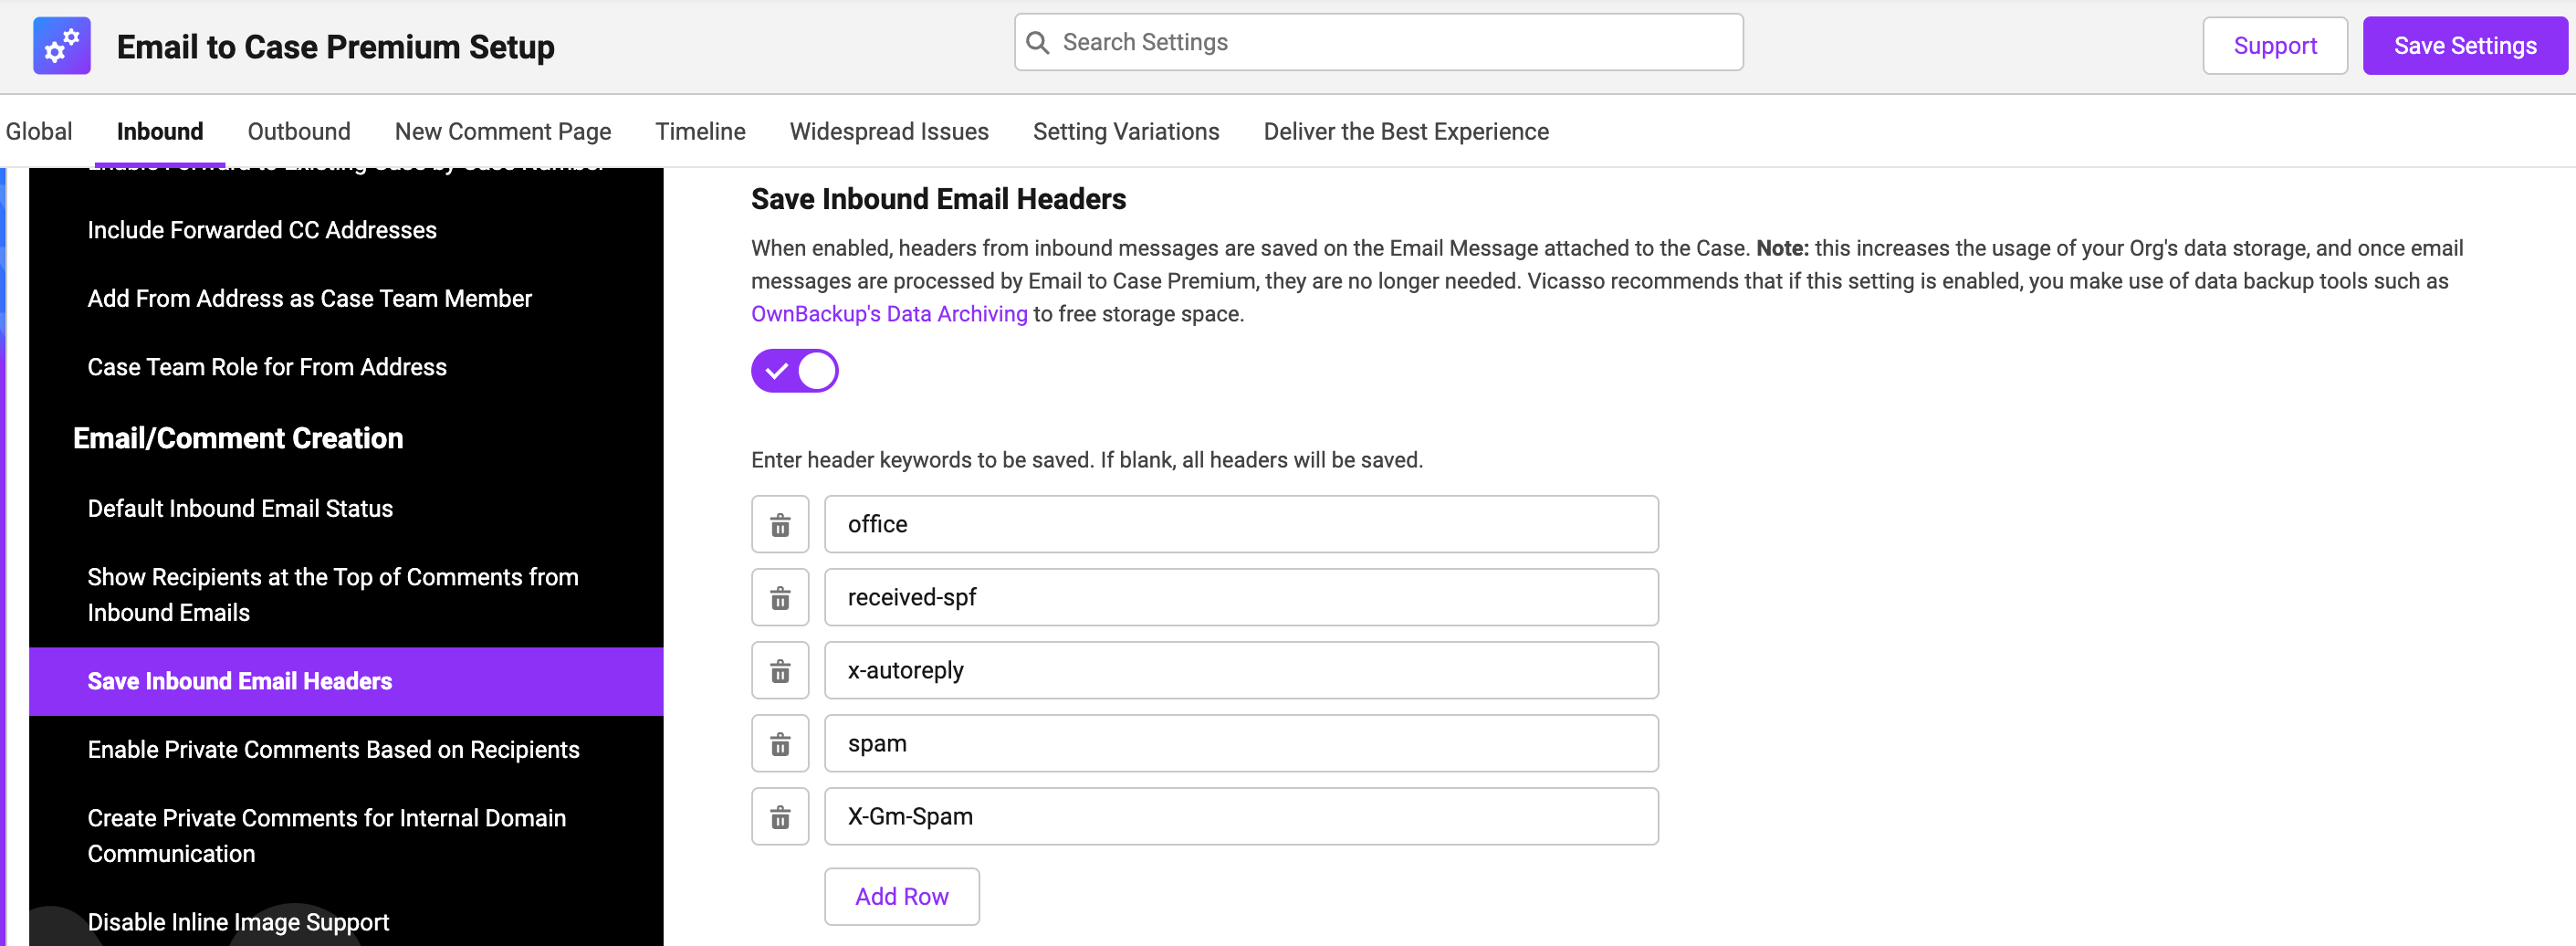Click the 'spam' keyword input field
The height and width of the screenshot is (946, 2576).
click(x=1241, y=744)
